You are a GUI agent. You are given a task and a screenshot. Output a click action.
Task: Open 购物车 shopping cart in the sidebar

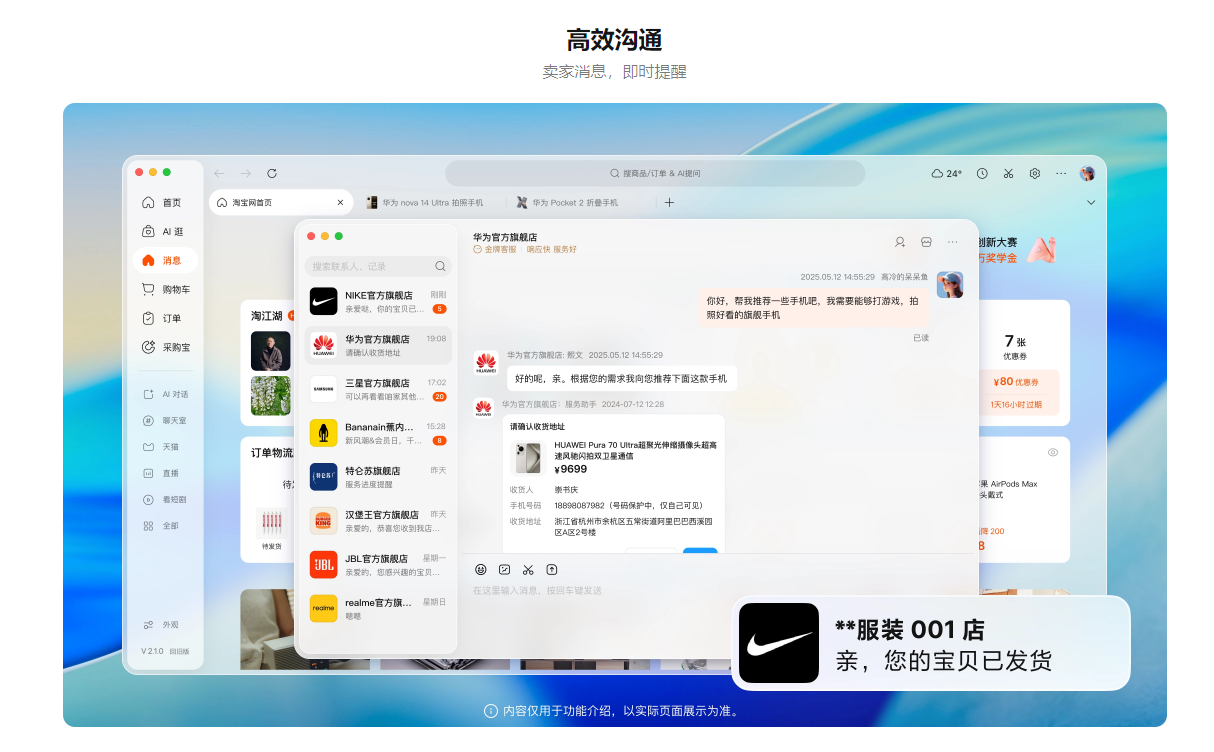(x=164, y=289)
